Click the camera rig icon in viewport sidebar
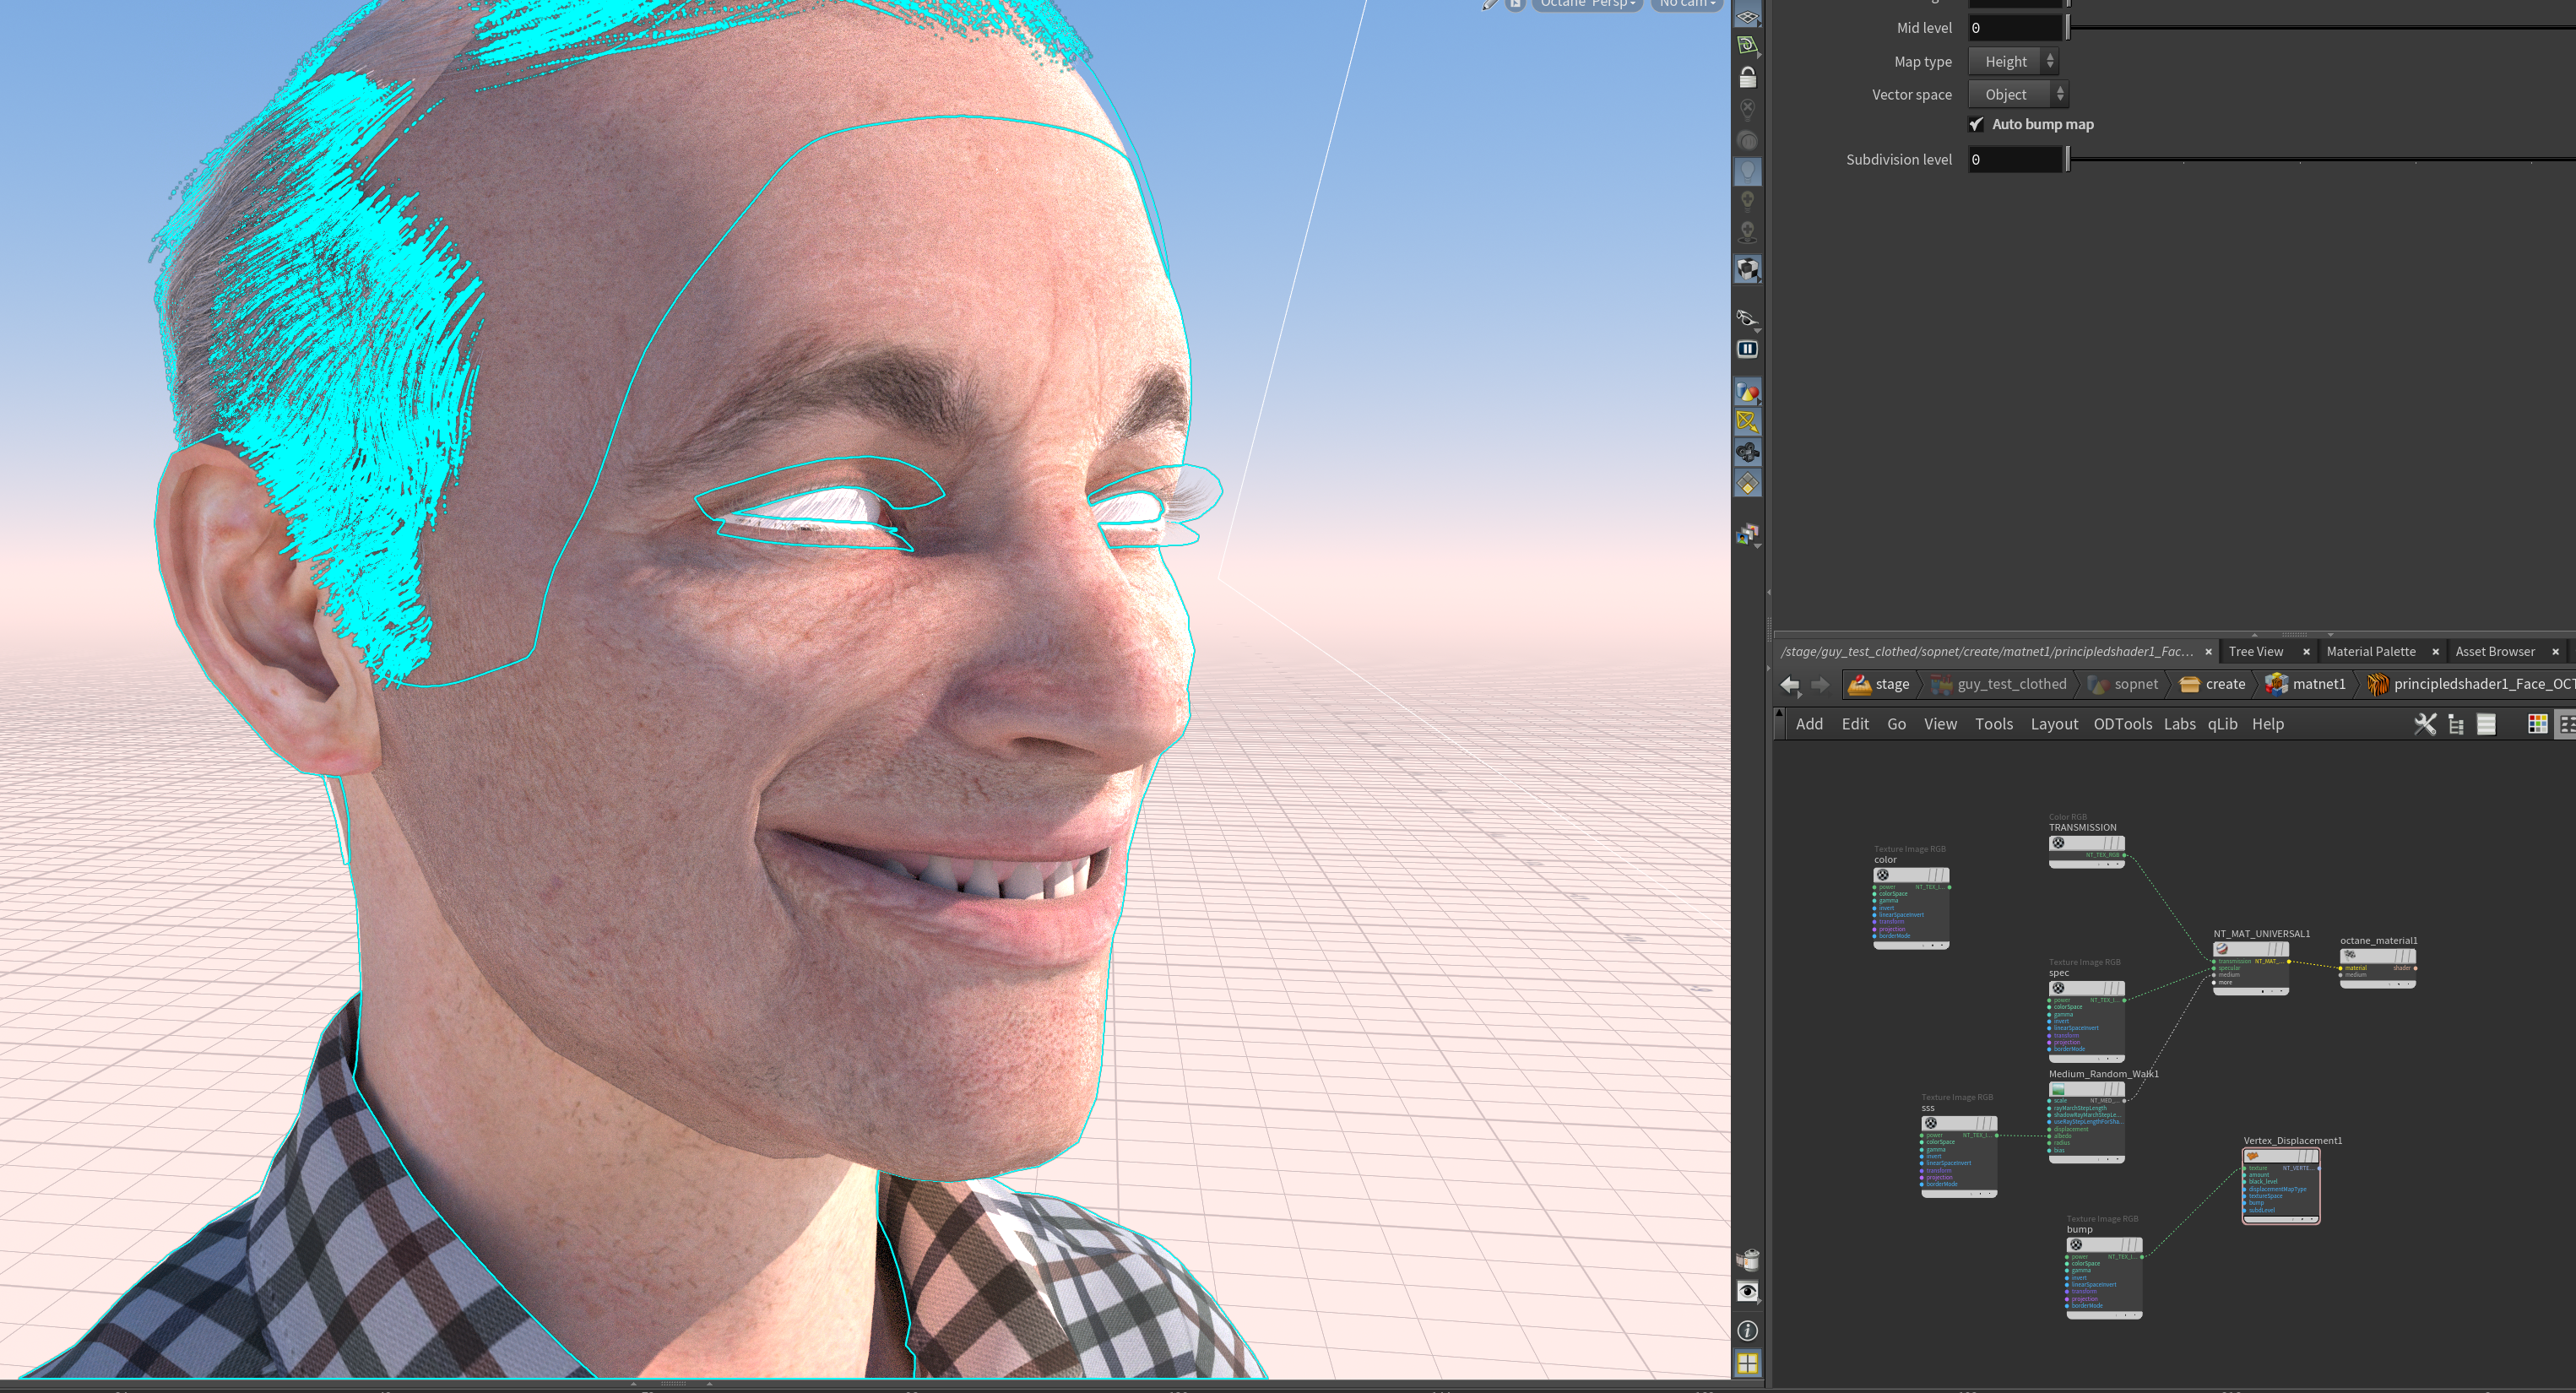This screenshot has width=2576, height=1393. (x=1747, y=453)
